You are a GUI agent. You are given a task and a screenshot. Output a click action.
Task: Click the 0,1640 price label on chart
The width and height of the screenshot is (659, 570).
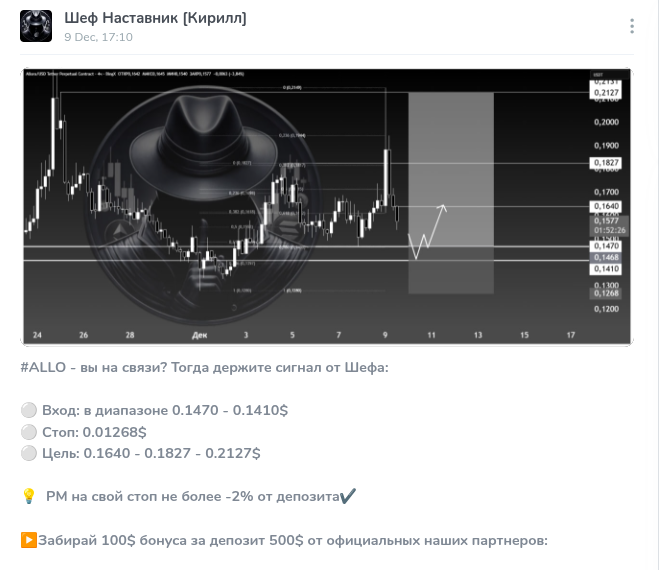[x=606, y=206]
